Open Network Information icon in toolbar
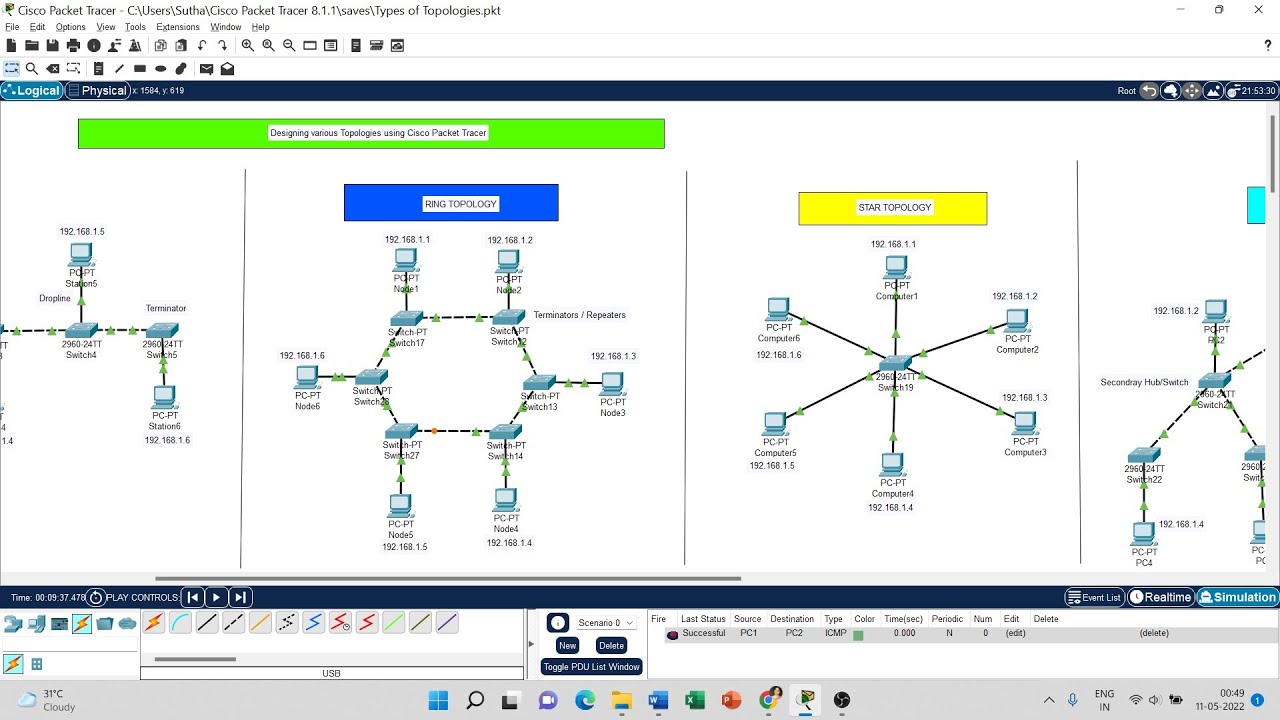This screenshot has width=1280, height=720. 94,45
